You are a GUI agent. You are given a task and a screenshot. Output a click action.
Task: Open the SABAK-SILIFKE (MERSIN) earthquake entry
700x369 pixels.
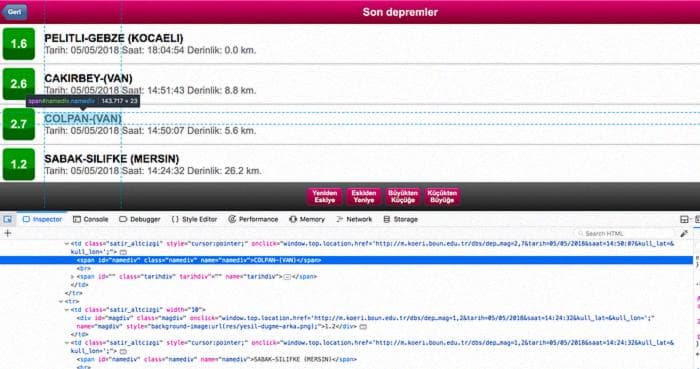[112, 159]
